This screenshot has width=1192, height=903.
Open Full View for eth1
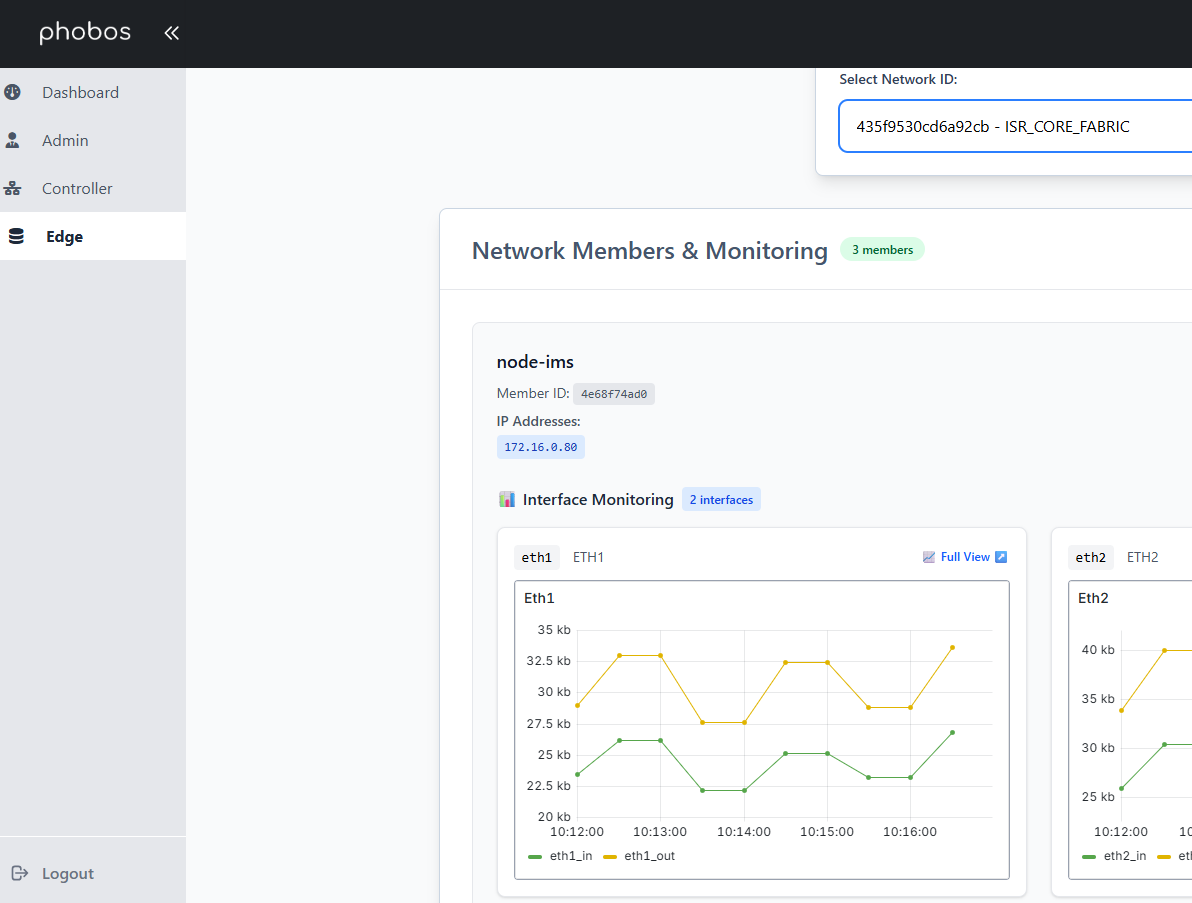pyautogui.click(x=965, y=557)
